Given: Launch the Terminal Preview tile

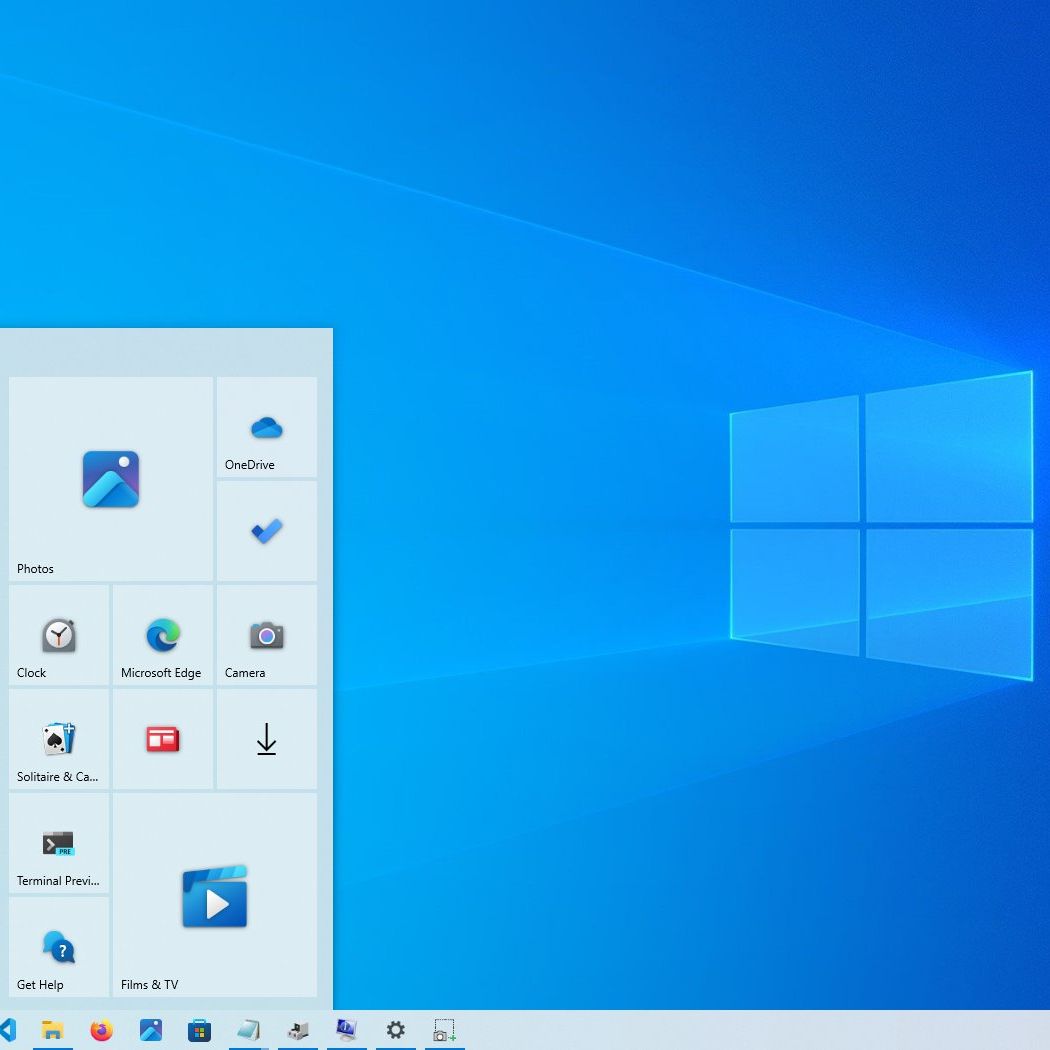Looking at the screenshot, I should click(x=59, y=842).
